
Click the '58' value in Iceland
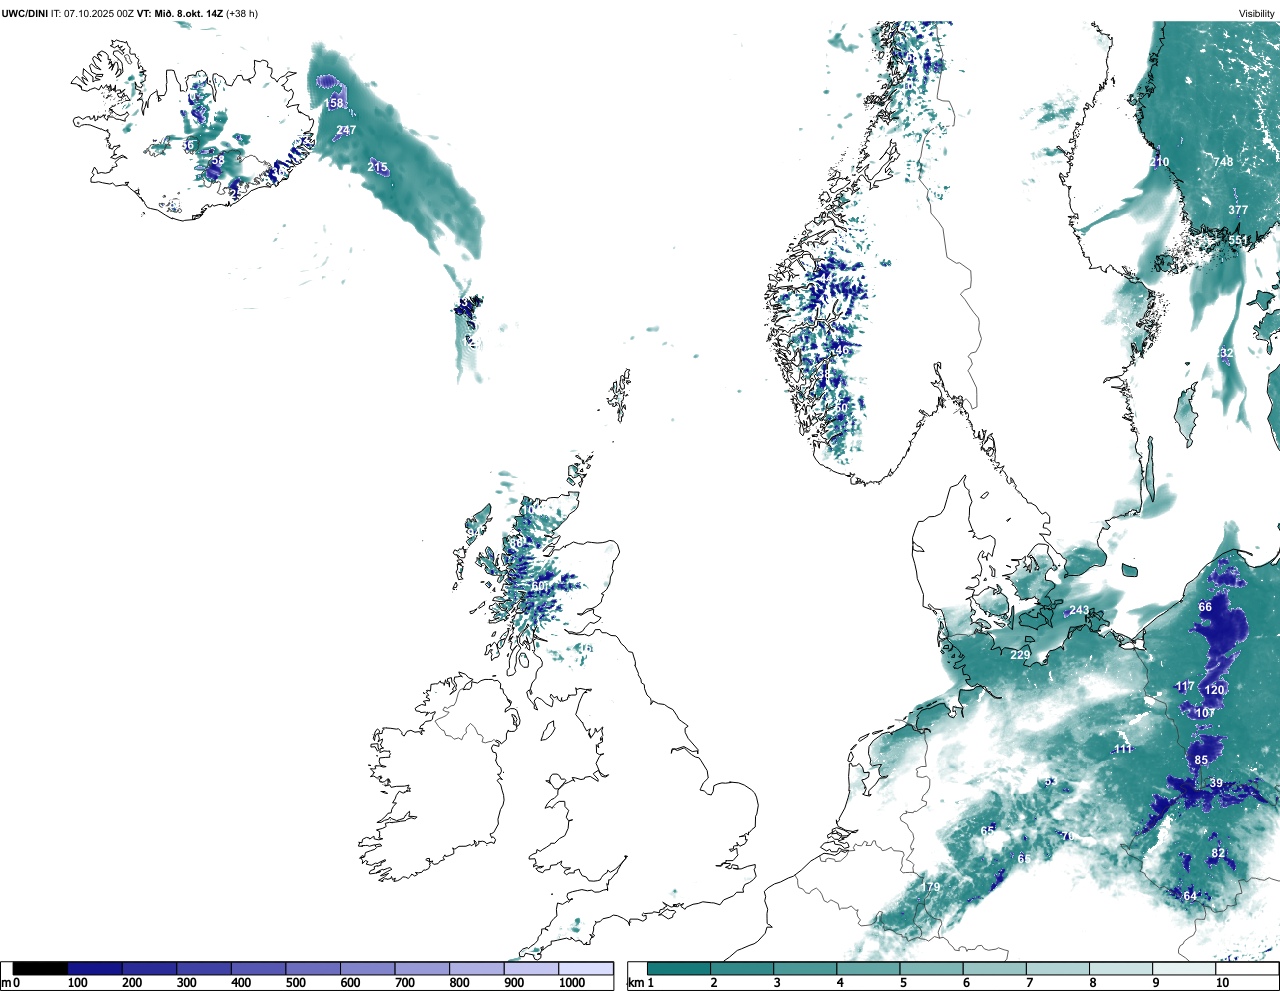(x=218, y=160)
